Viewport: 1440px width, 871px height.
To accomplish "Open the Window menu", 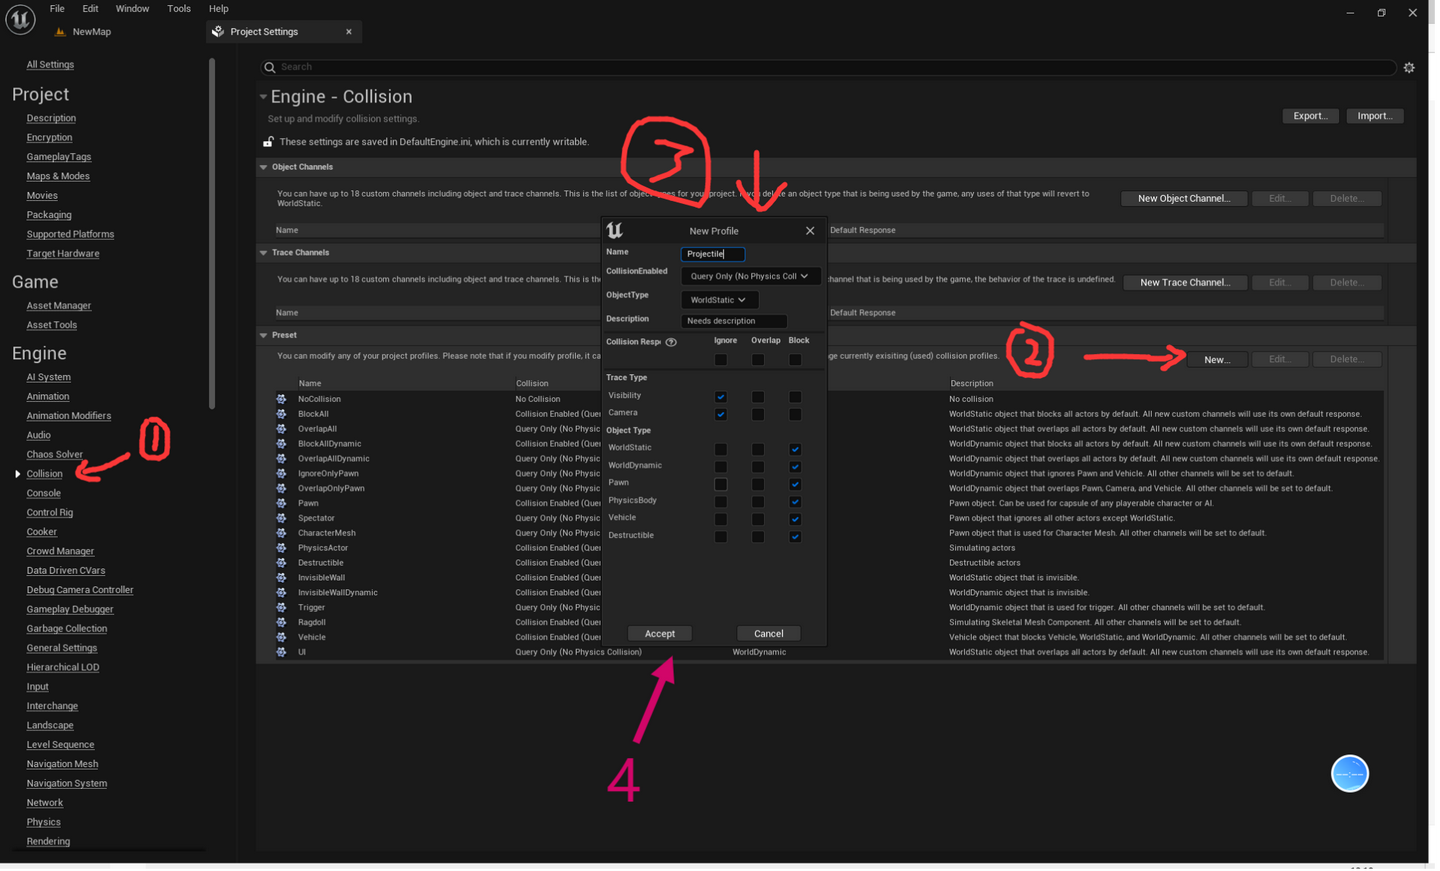I will 132,8.
